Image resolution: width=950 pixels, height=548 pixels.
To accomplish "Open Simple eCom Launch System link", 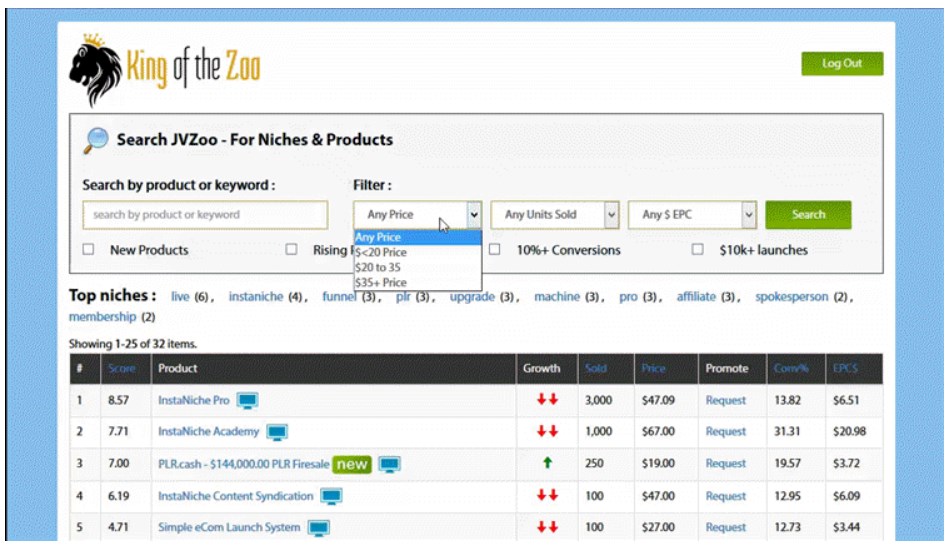I will coord(229,527).
